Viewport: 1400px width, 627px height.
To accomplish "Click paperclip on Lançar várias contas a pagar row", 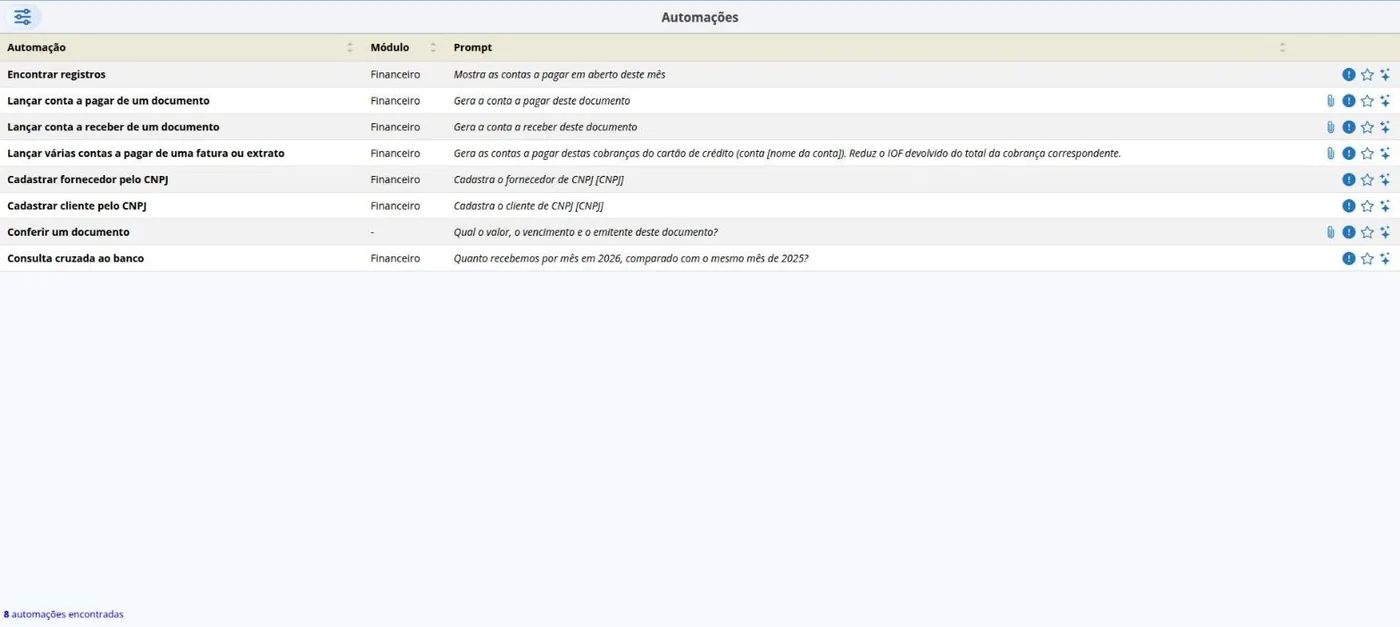I will point(1330,153).
